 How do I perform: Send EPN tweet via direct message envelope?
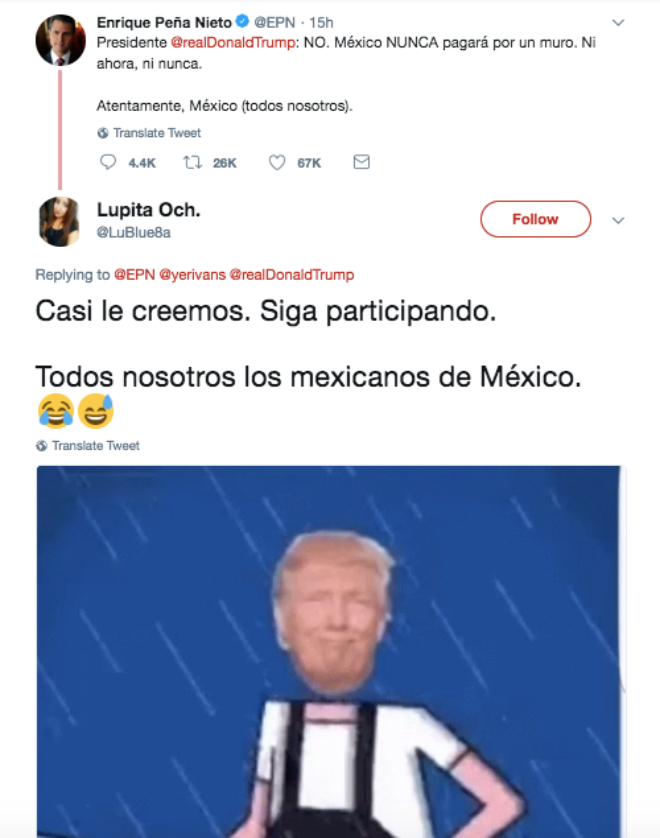click(x=361, y=162)
